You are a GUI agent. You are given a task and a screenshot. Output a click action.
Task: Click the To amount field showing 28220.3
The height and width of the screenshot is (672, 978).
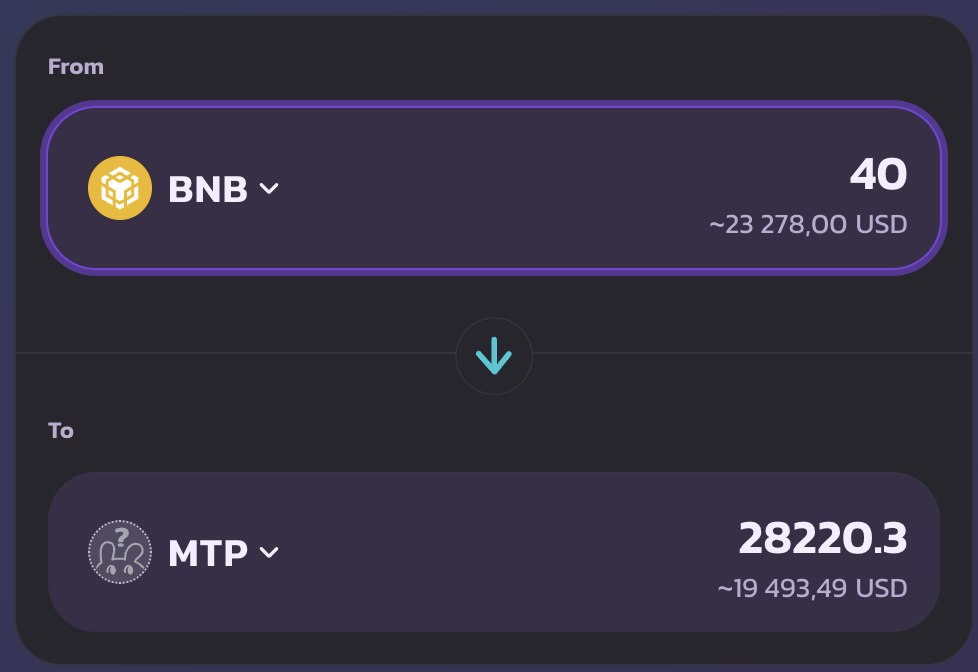(822, 540)
